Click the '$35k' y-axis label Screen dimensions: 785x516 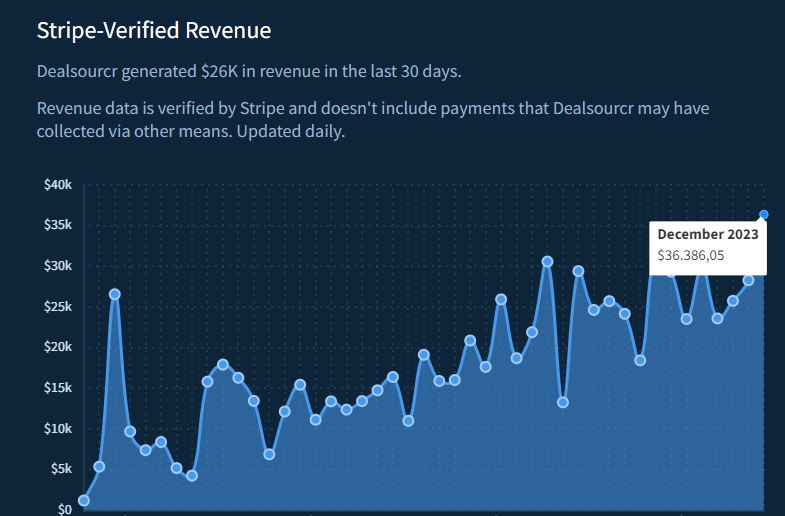pyautogui.click(x=58, y=225)
